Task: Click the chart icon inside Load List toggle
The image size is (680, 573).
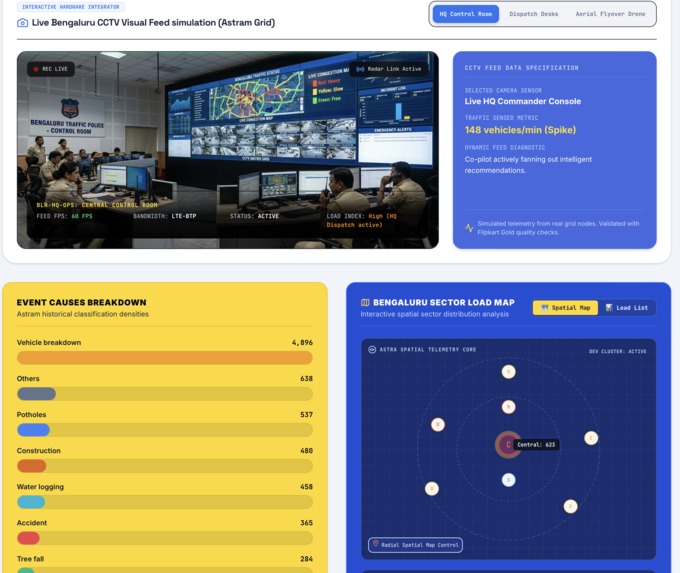Action: pyautogui.click(x=609, y=308)
